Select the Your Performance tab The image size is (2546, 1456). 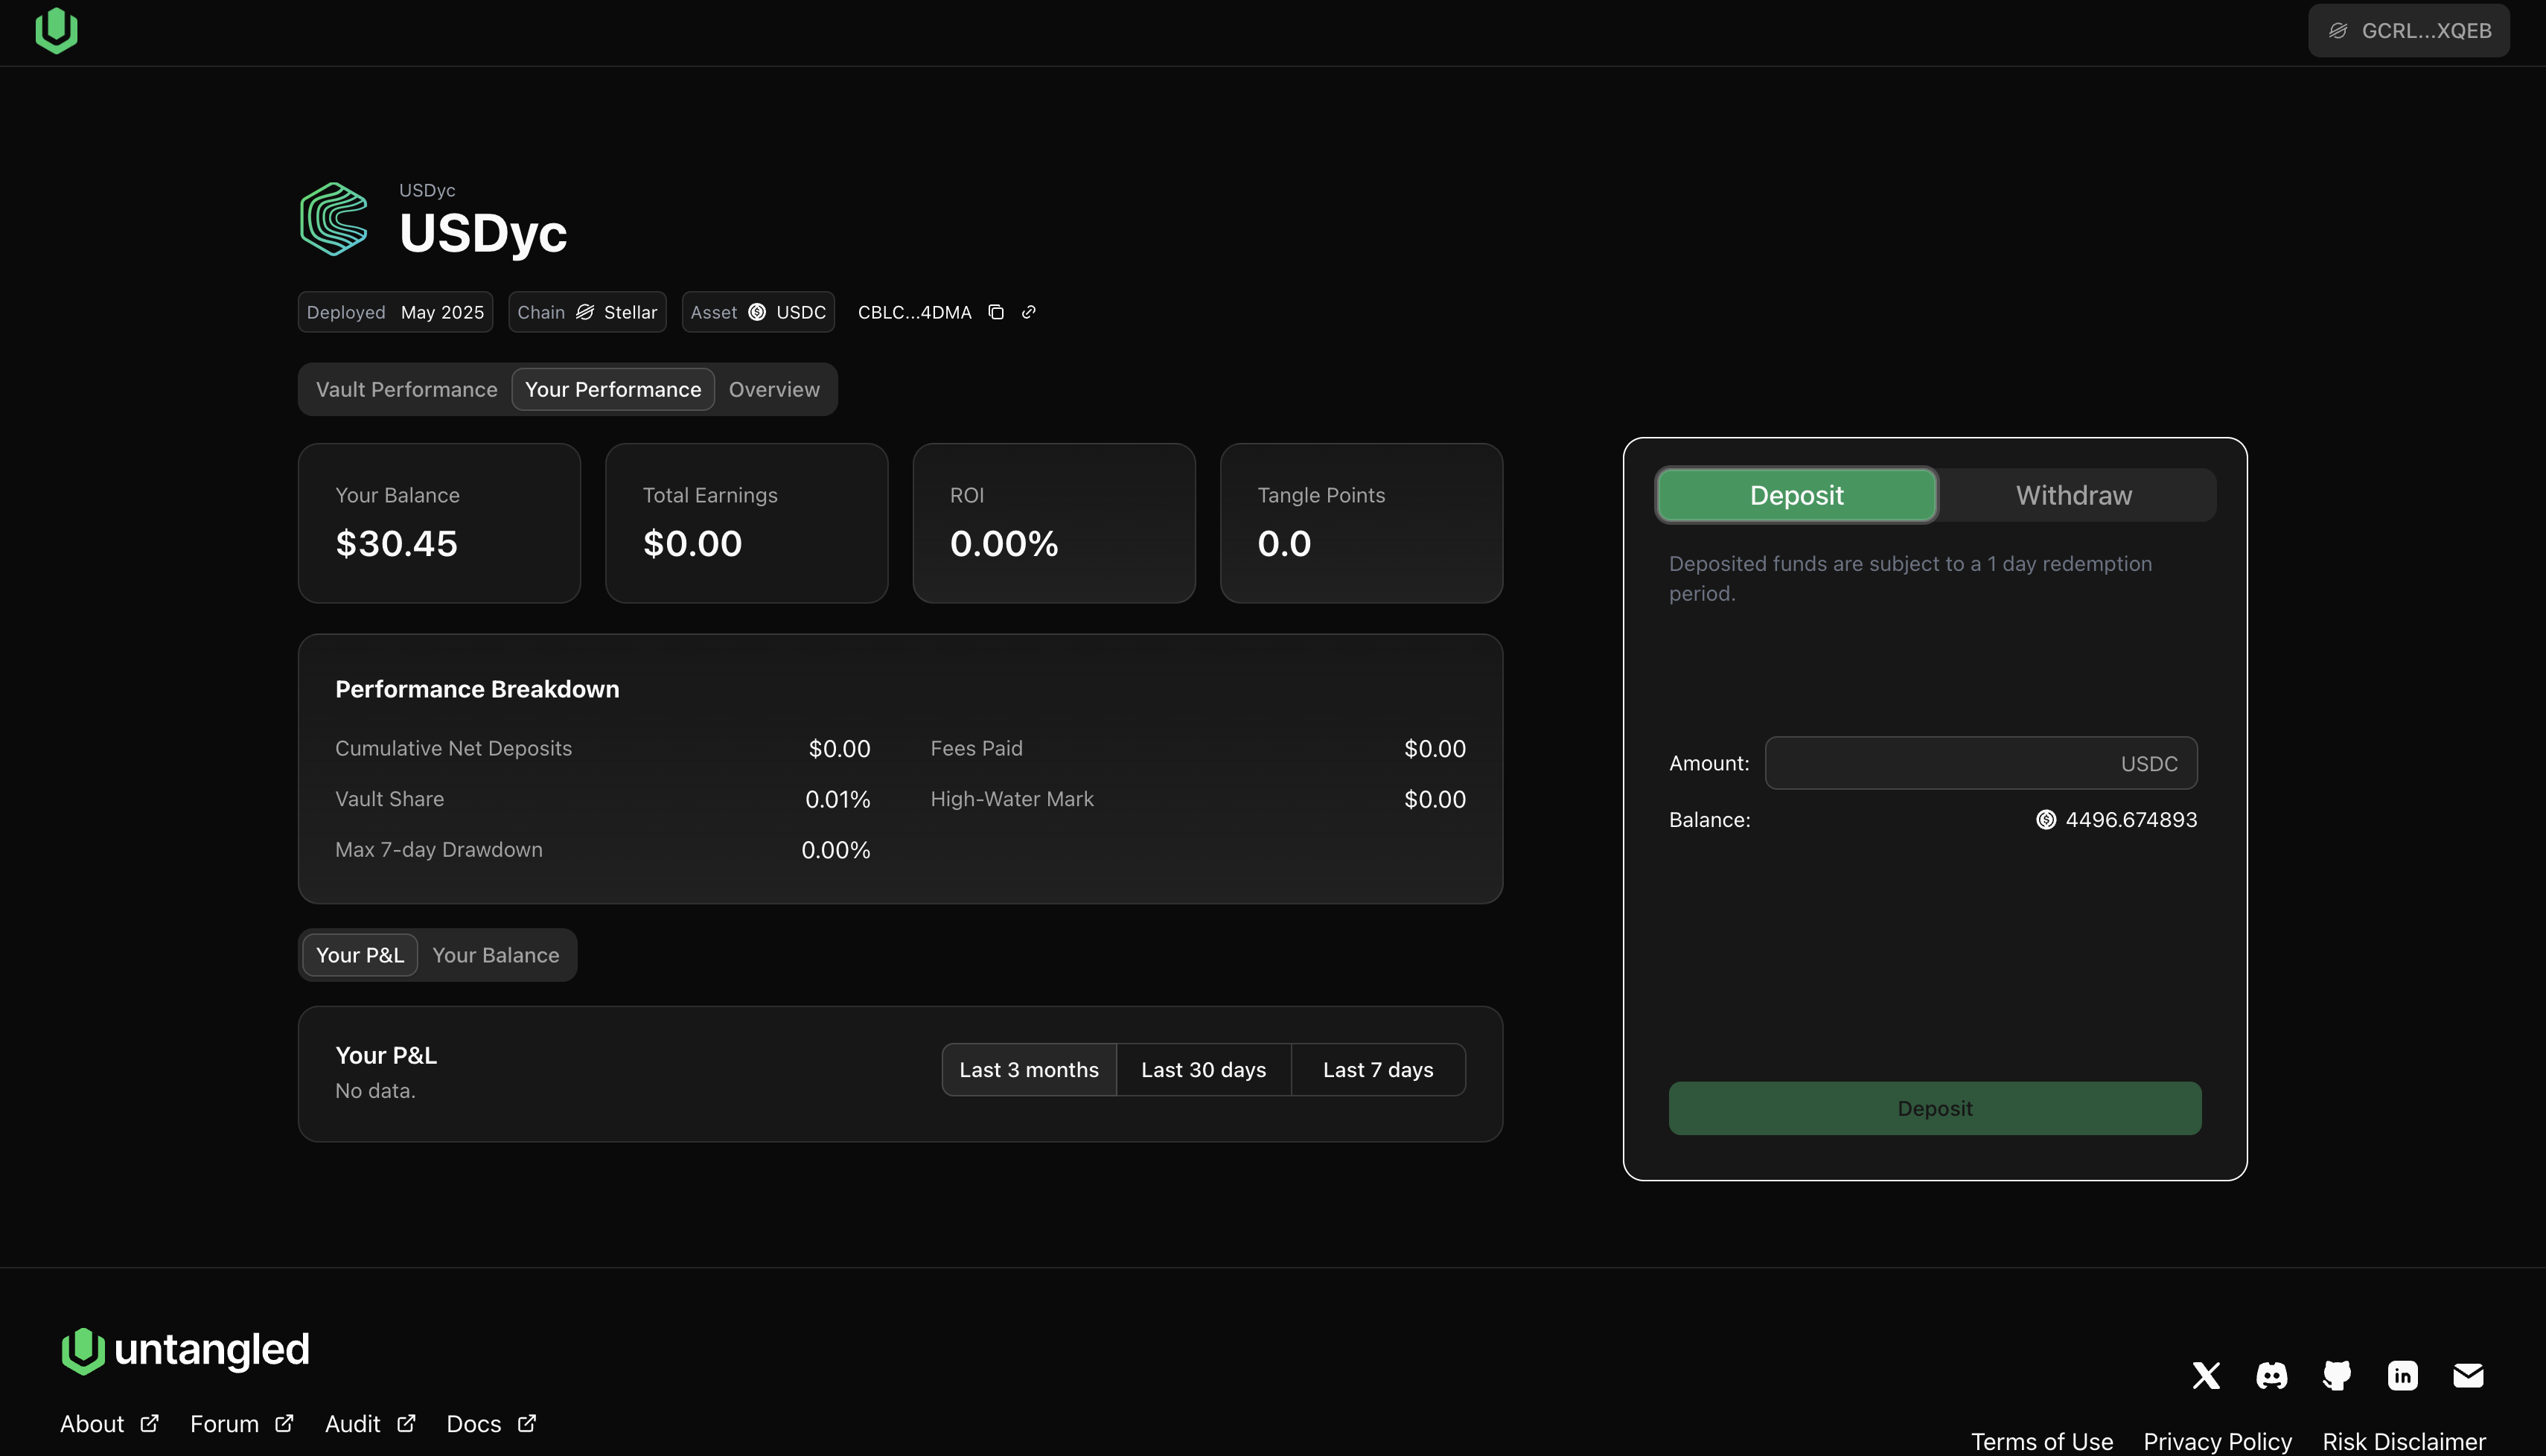(x=613, y=389)
